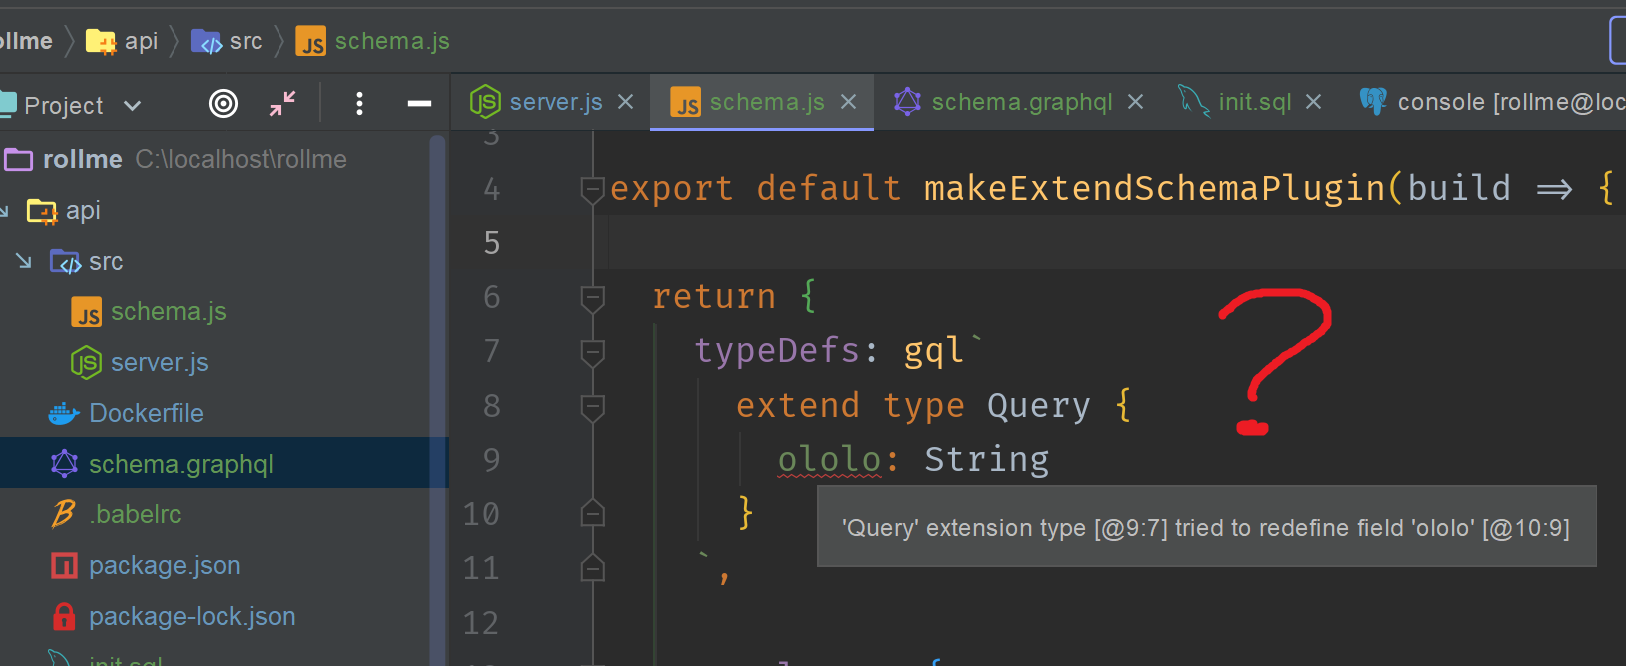This screenshot has height=666, width=1626.
Task: Hide the Project panel with minus icon
Action: (x=420, y=103)
